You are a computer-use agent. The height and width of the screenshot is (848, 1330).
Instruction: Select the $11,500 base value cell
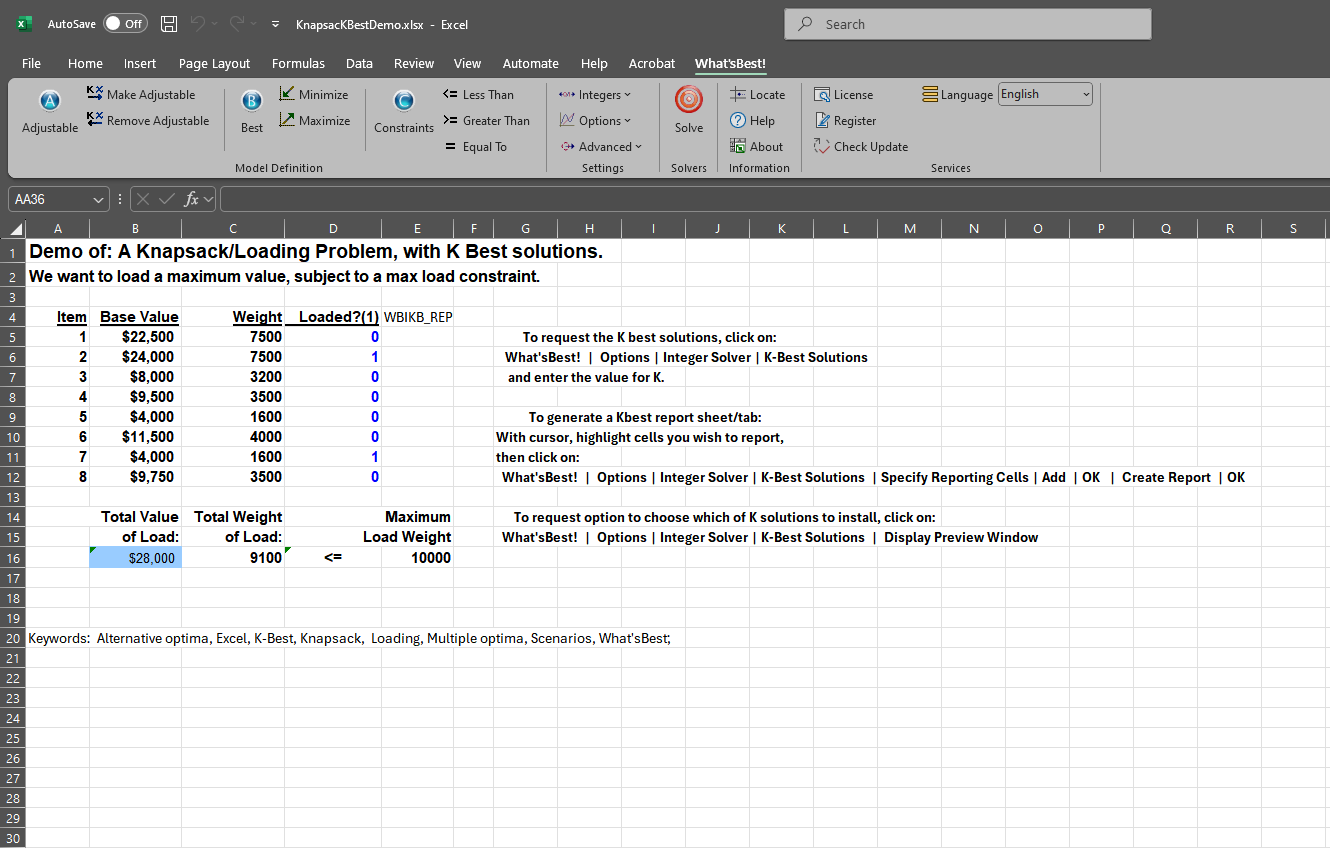coord(135,437)
